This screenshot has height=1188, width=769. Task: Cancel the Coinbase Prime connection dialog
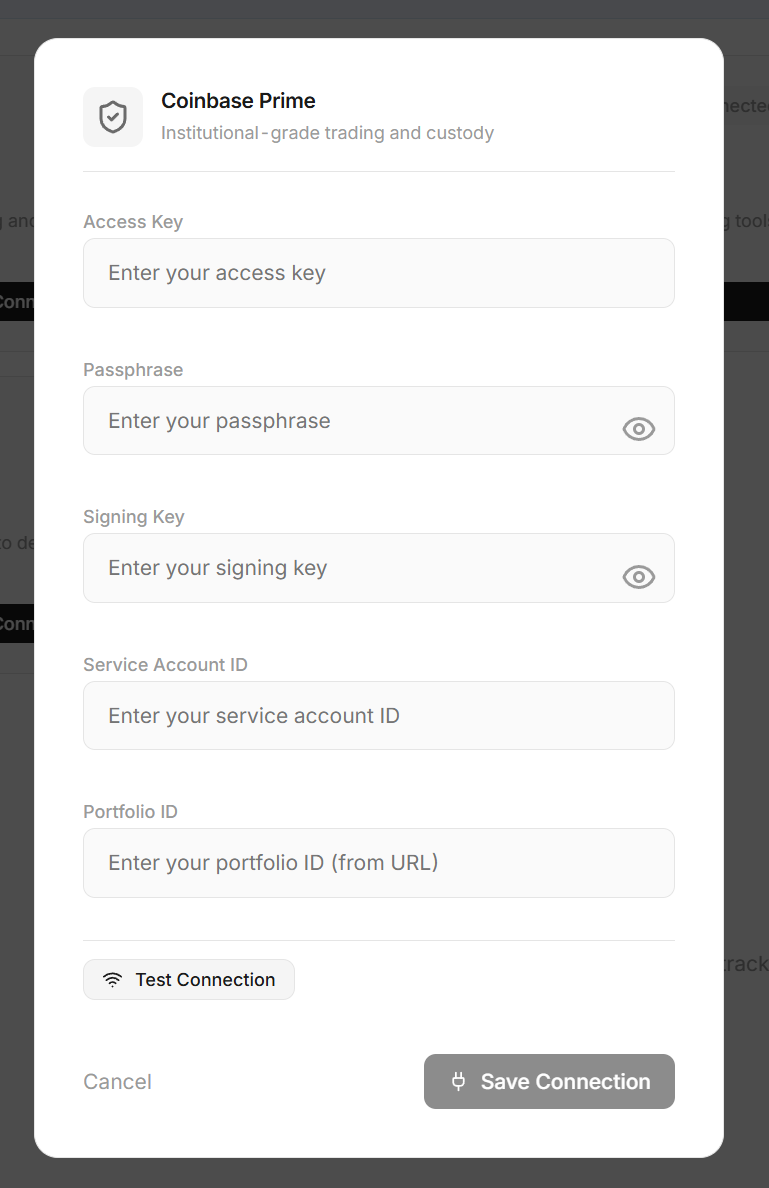click(x=118, y=1082)
